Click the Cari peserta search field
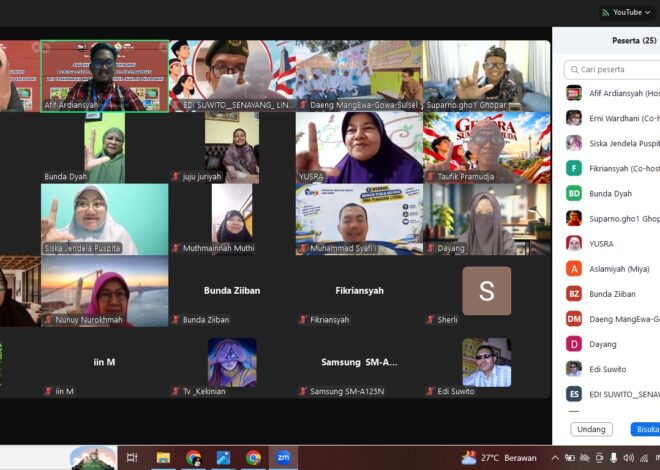The height and width of the screenshot is (470, 660). pos(612,69)
